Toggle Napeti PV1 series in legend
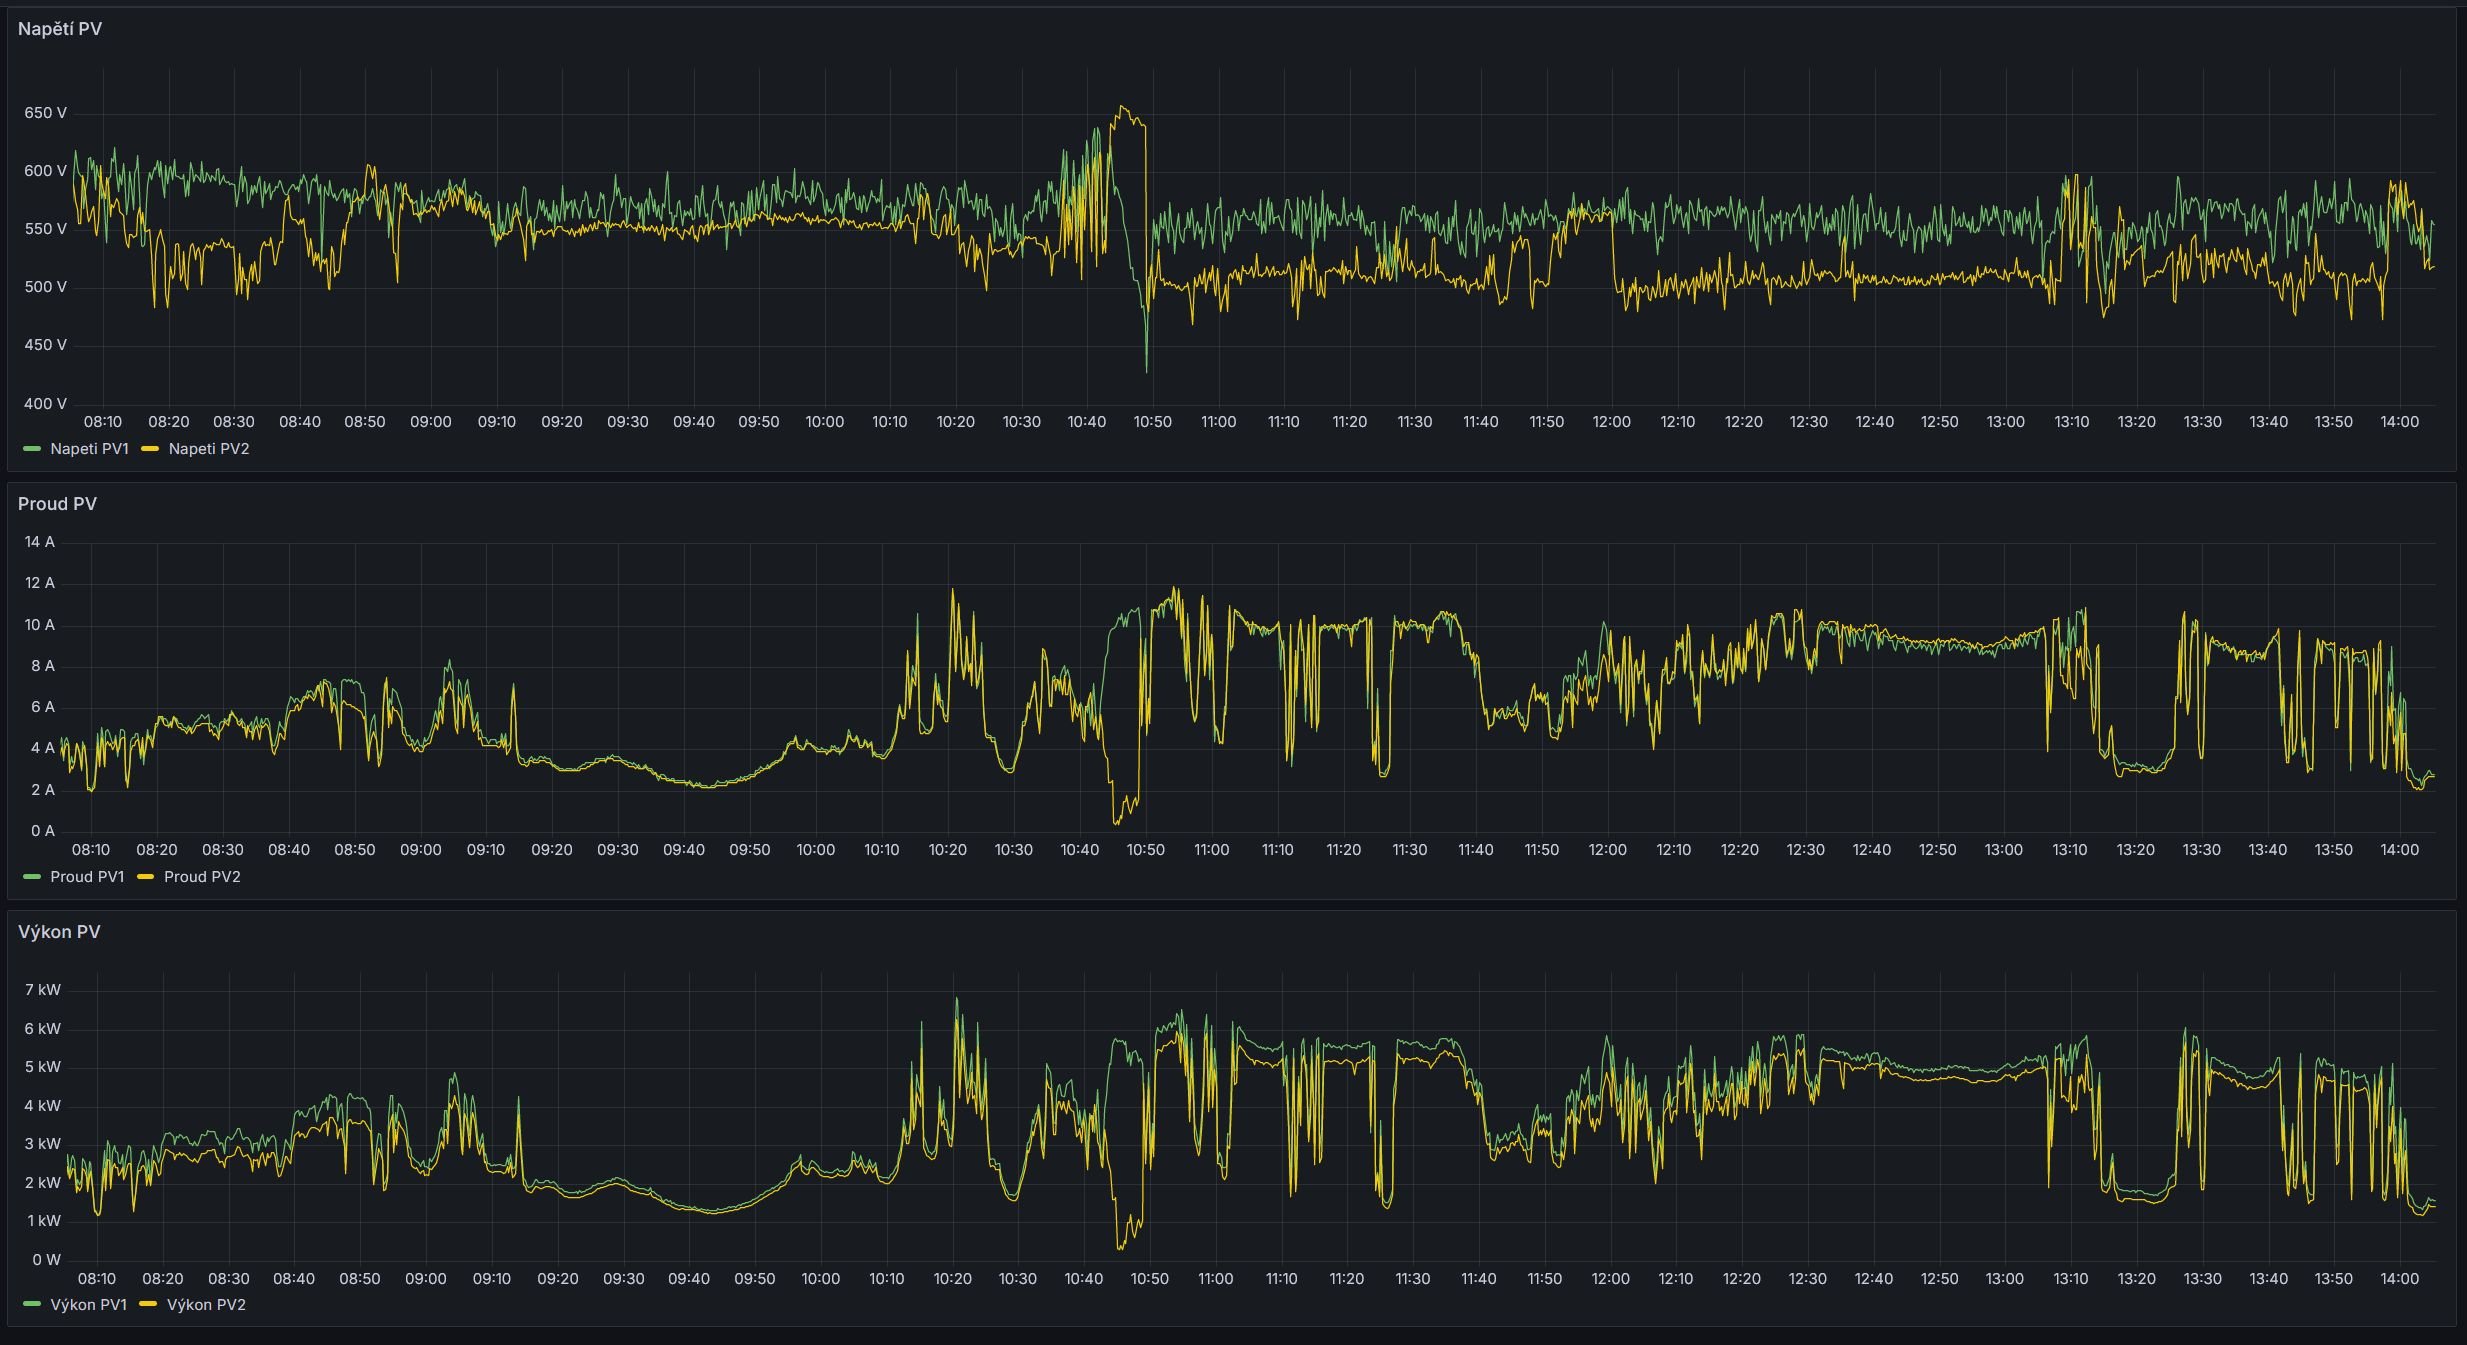This screenshot has width=2467, height=1345. tap(89, 449)
